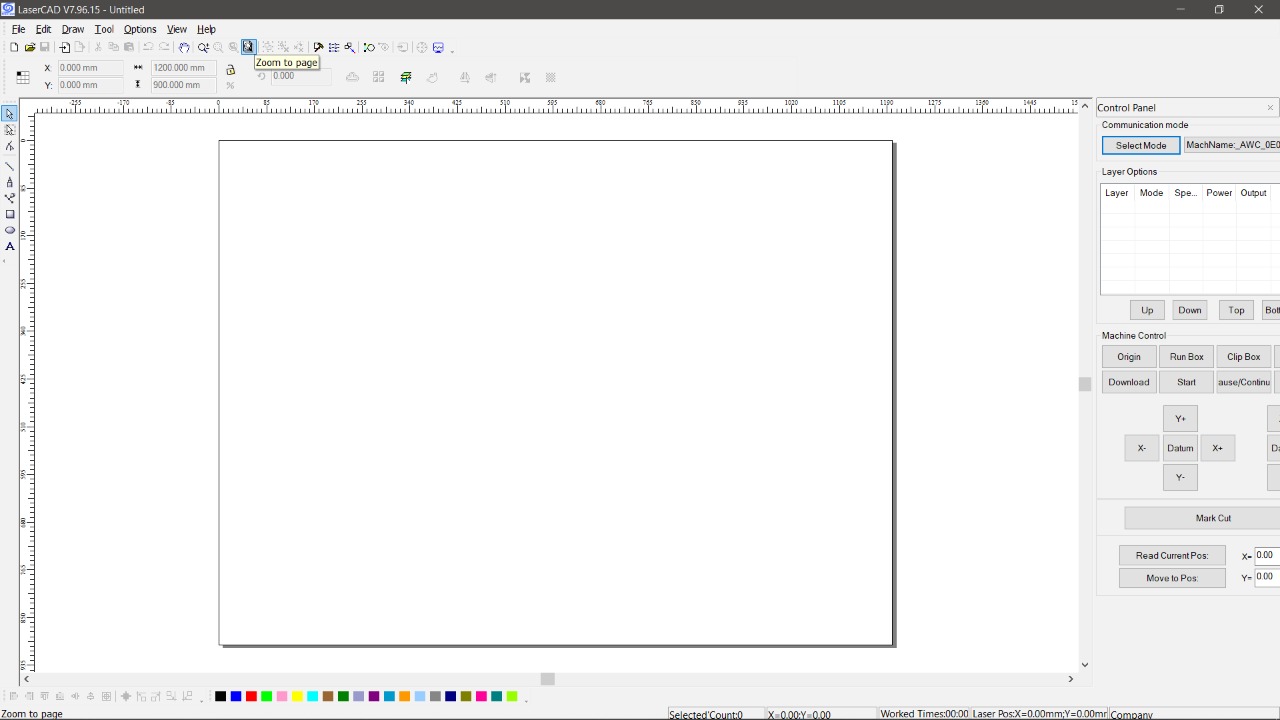Click the Top layer button
This screenshot has height=720, width=1280.
tap(1236, 310)
